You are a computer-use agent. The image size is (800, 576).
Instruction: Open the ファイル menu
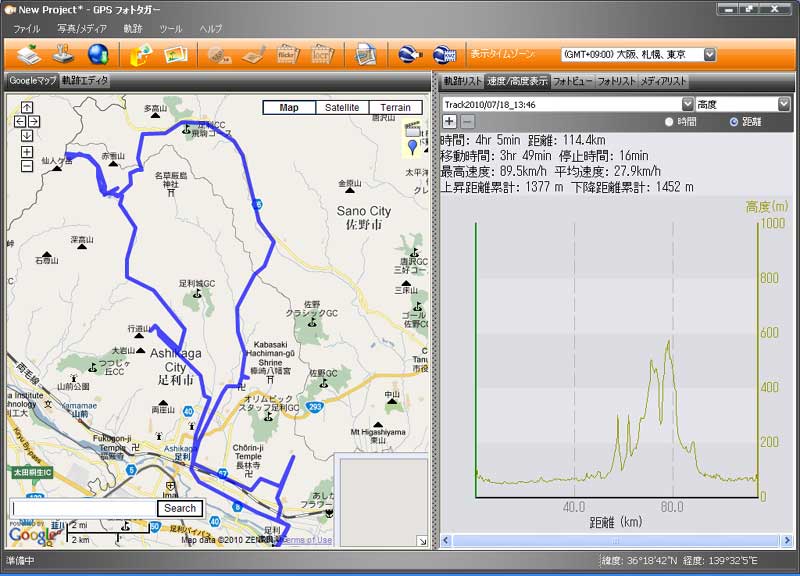point(27,29)
